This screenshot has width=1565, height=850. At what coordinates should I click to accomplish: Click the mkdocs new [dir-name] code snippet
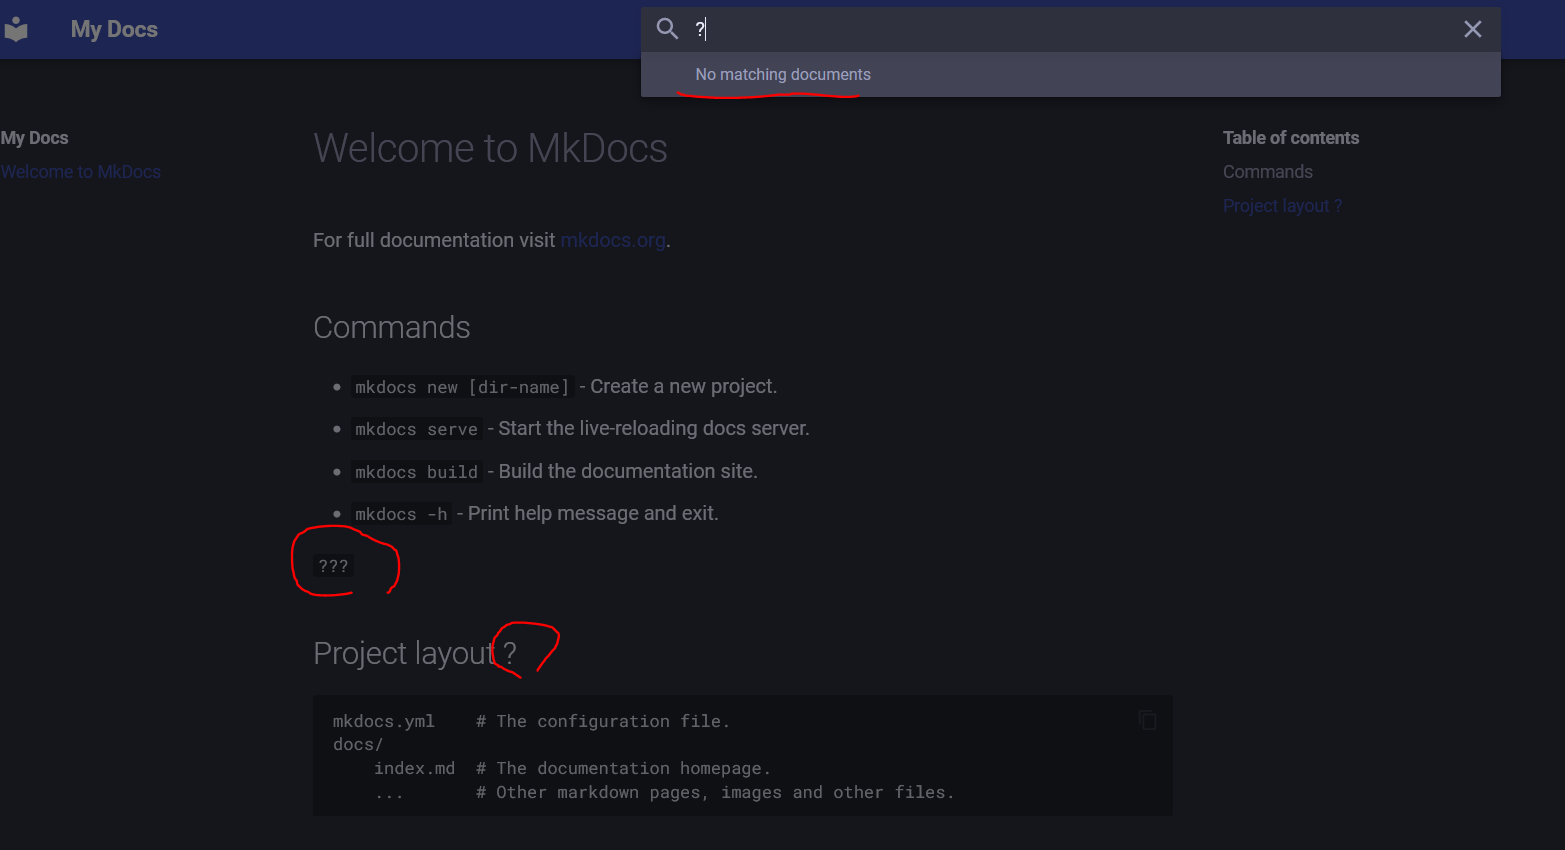pyautogui.click(x=462, y=387)
